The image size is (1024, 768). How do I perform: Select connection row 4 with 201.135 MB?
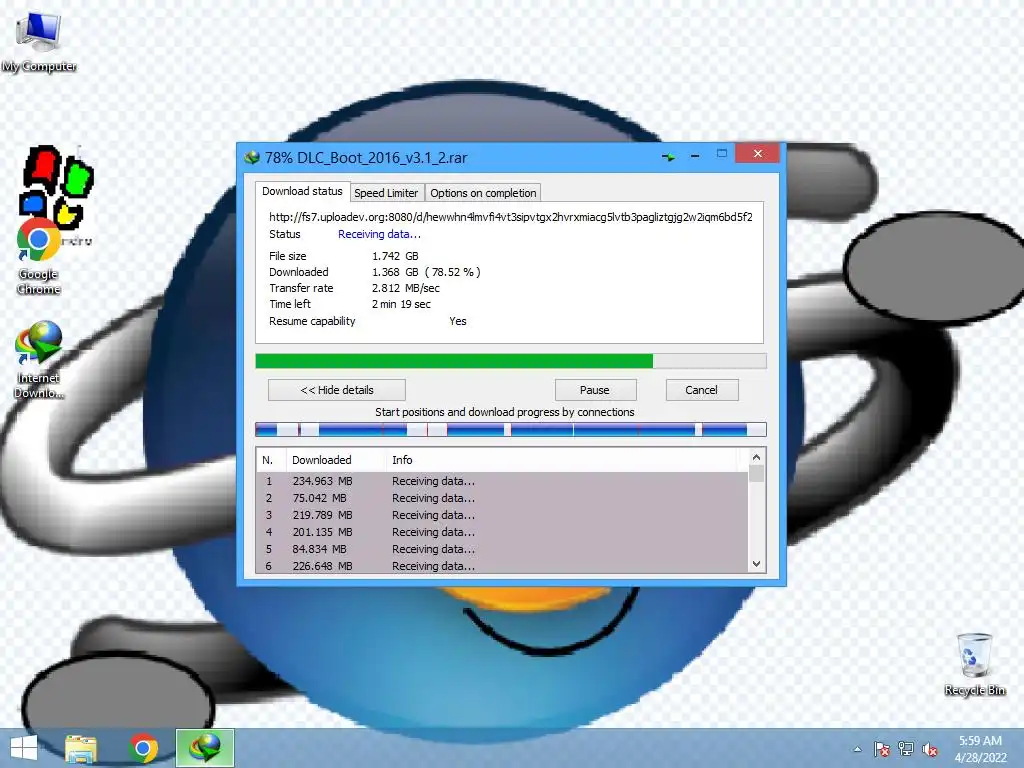click(503, 532)
